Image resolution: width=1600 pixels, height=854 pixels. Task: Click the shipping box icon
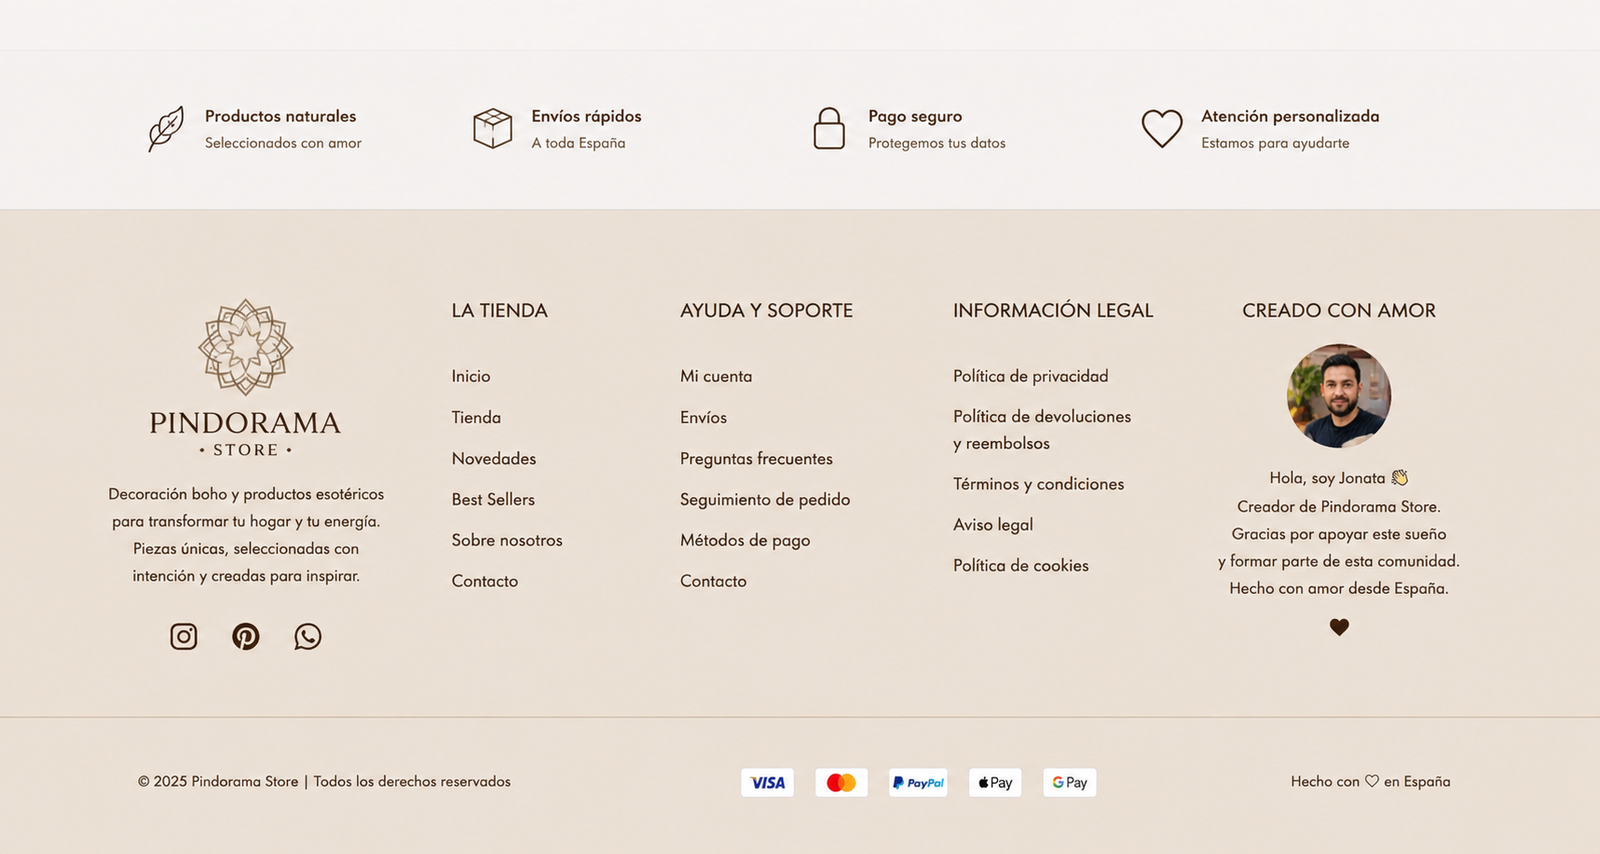[x=492, y=129]
